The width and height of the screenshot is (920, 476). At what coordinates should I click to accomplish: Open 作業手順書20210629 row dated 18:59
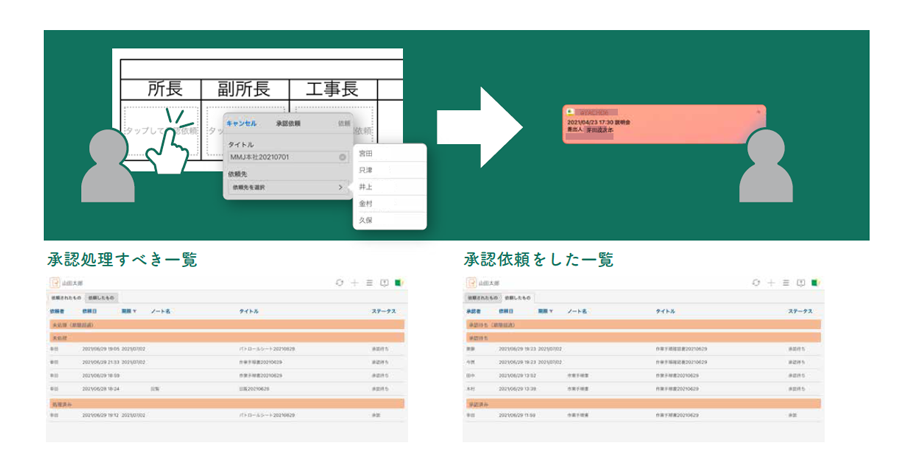228,376
